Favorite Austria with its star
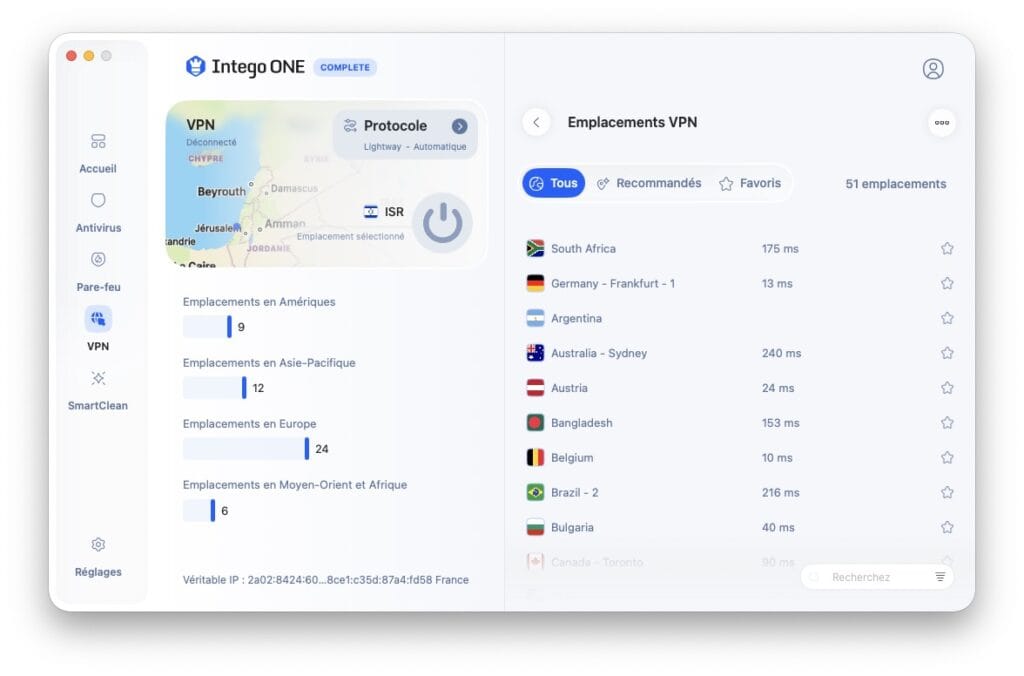Viewport: 1024px width, 676px height. tap(947, 388)
